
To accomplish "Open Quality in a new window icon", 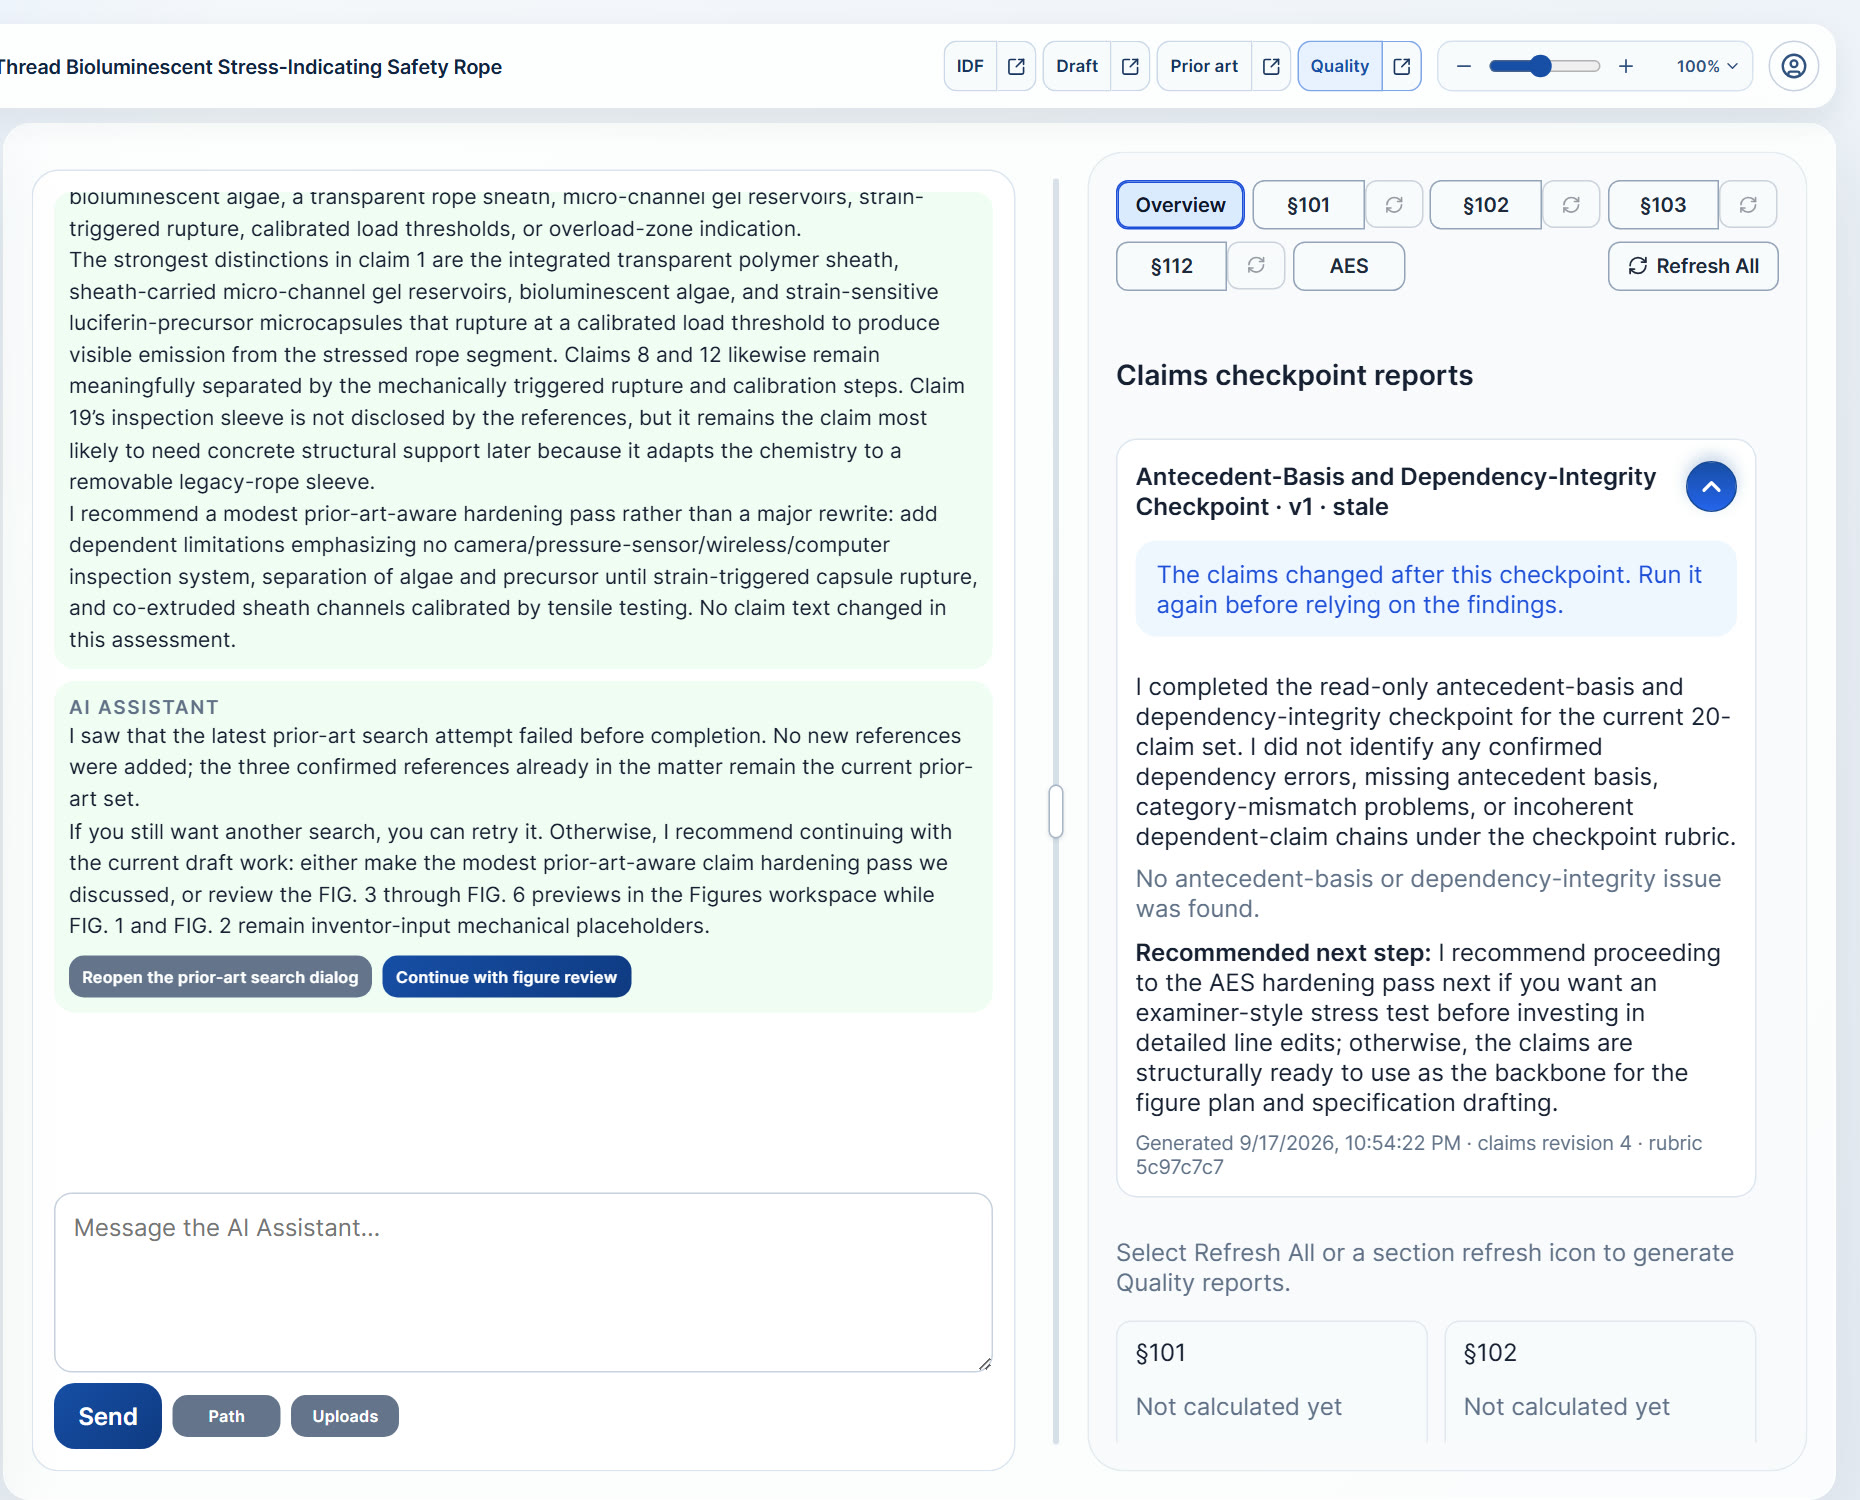I will pos(1402,66).
